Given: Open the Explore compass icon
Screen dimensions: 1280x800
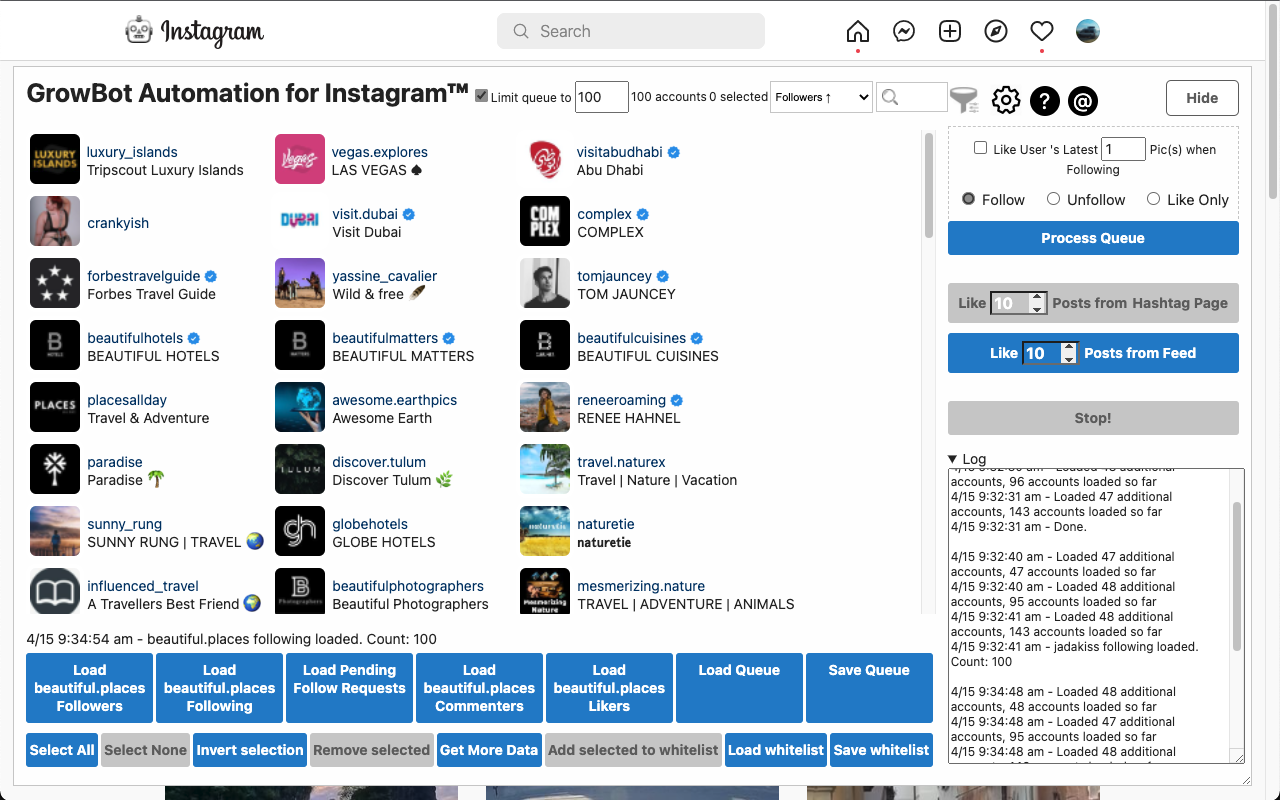Looking at the screenshot, I should tap(996, 32).
